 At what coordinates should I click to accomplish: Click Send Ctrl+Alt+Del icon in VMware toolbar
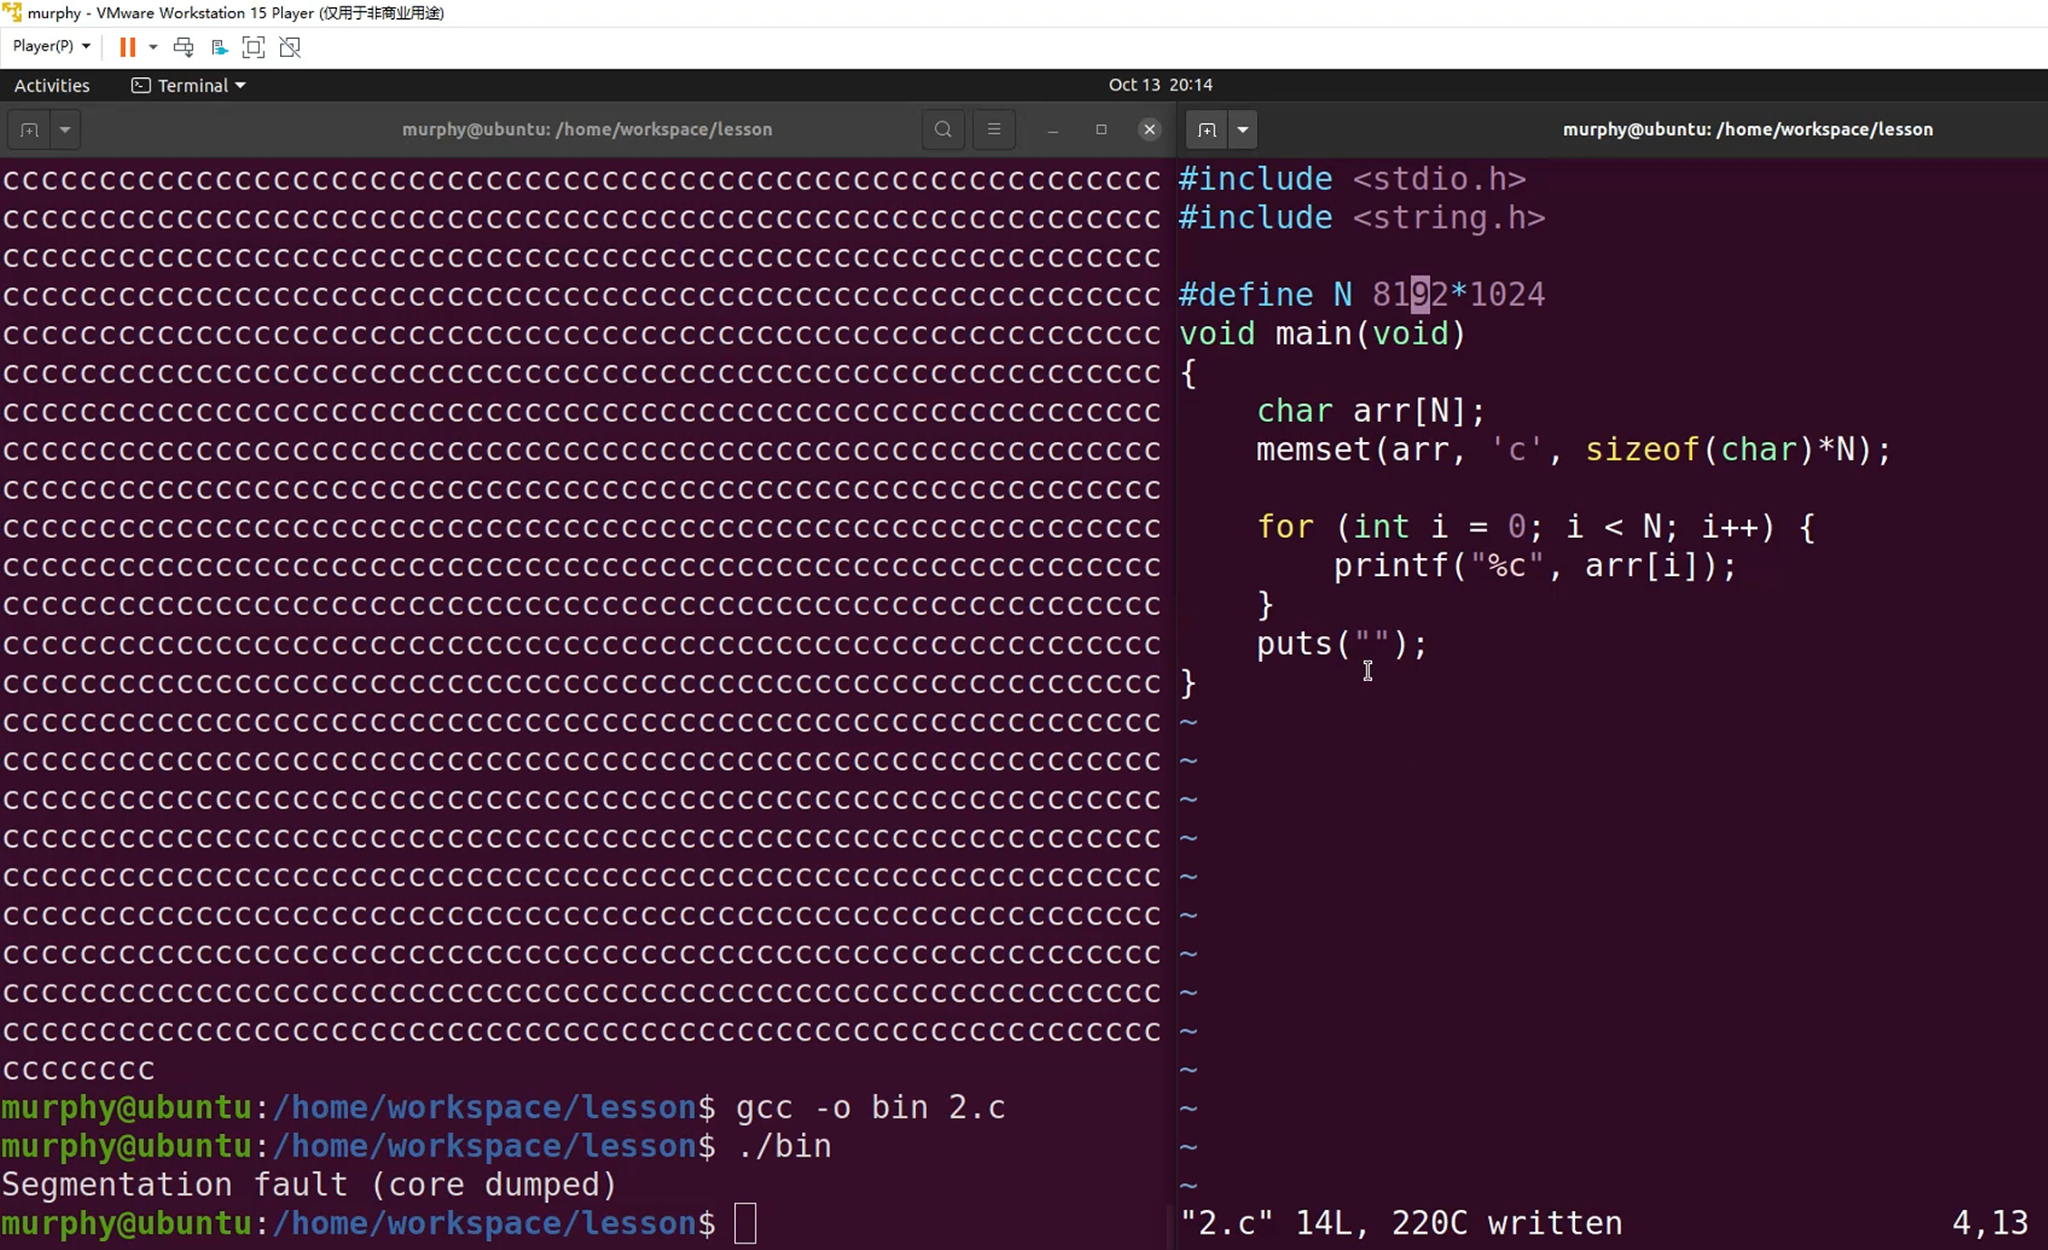[183, 47]
